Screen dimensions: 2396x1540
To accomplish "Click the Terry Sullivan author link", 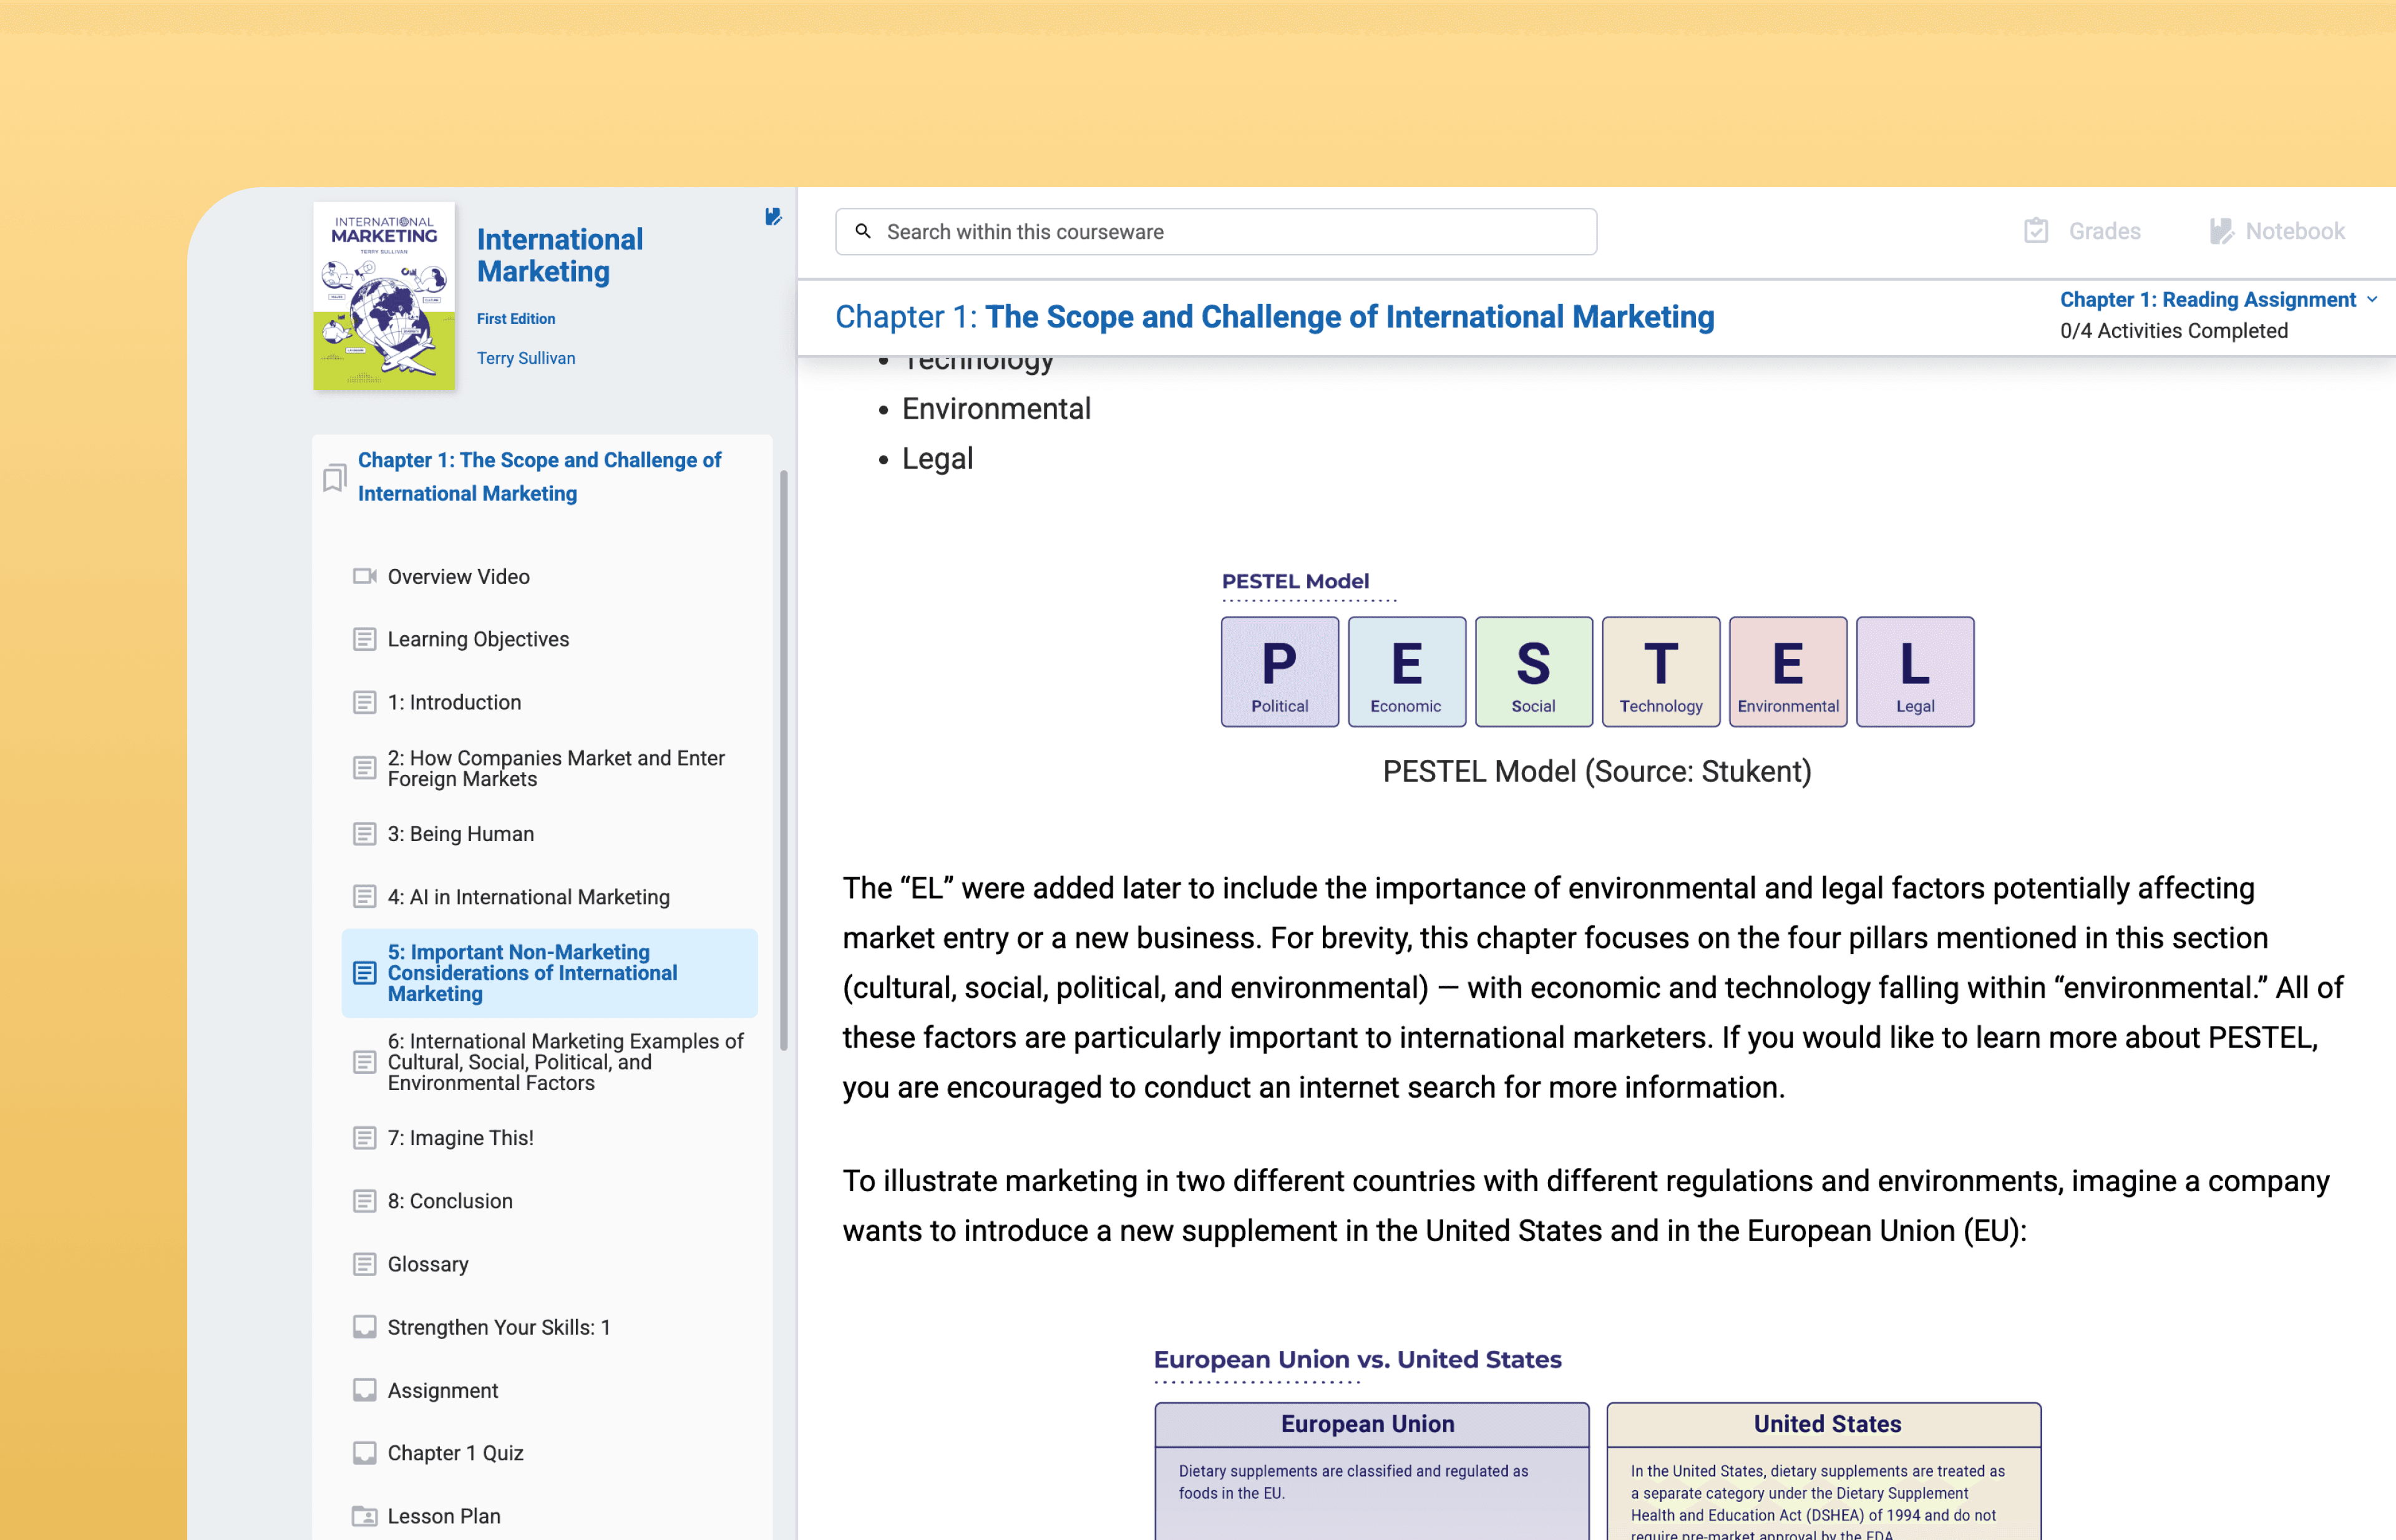I will 525,358.
